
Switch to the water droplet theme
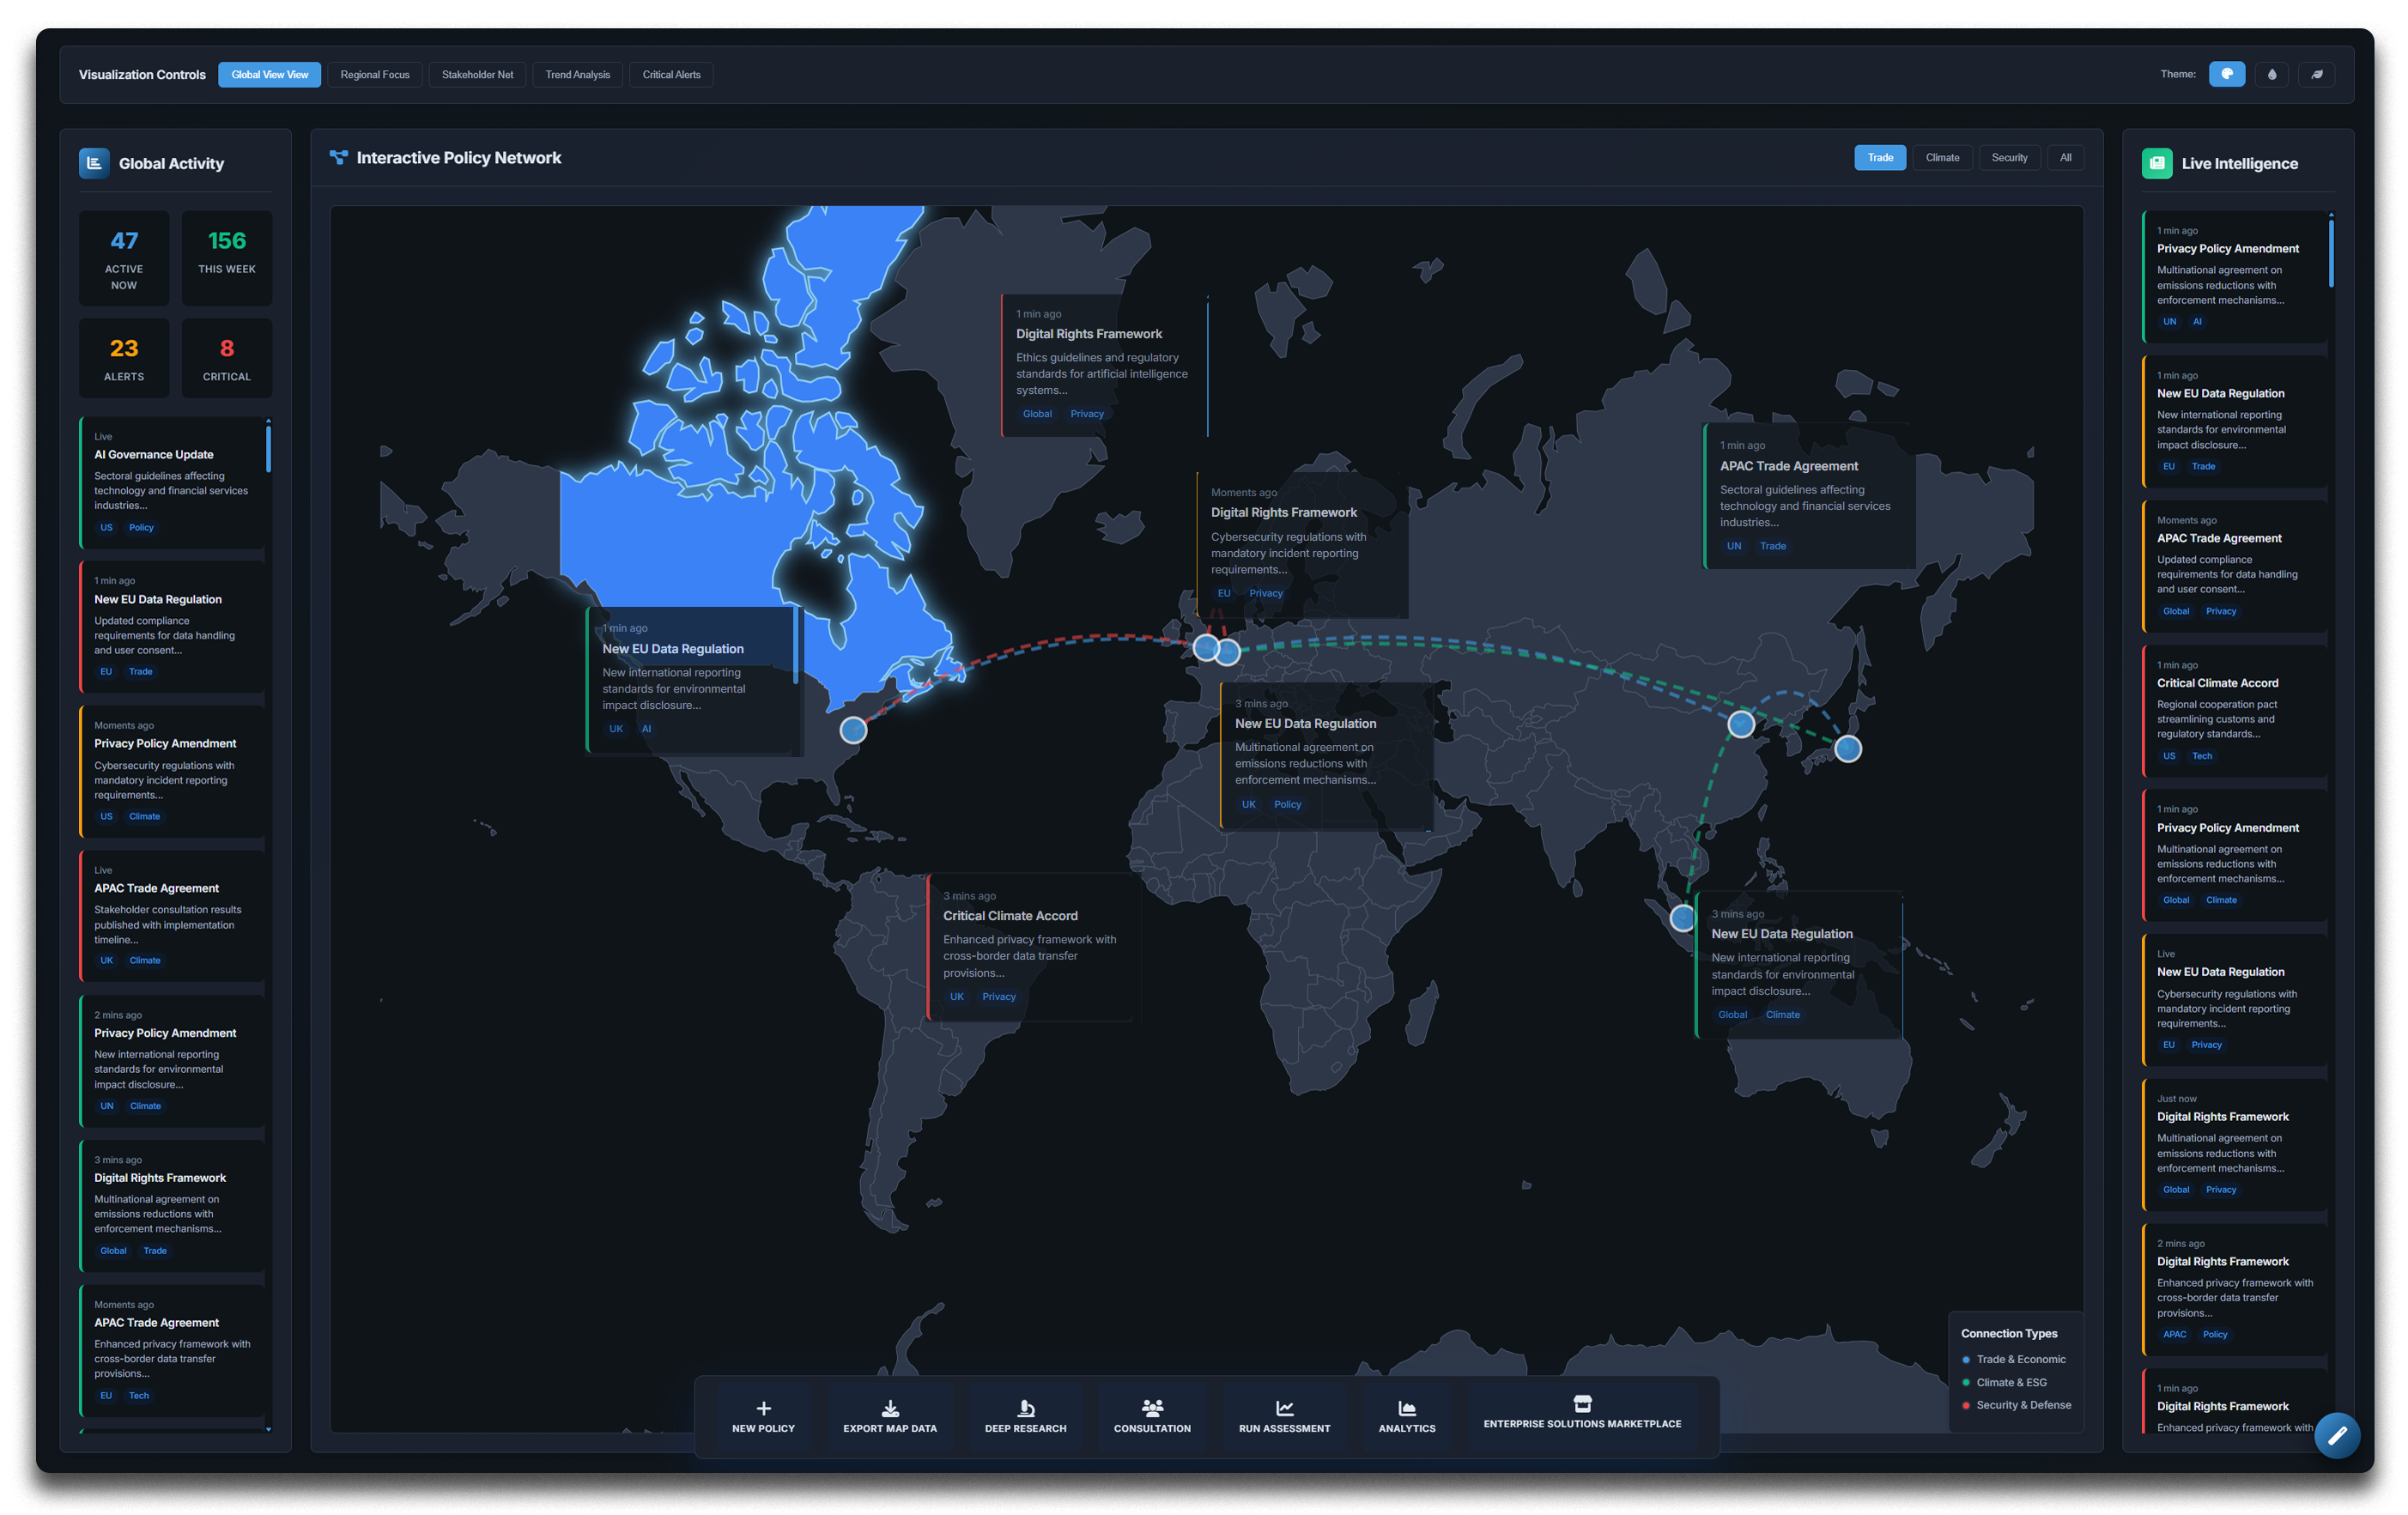(2271, 74)
